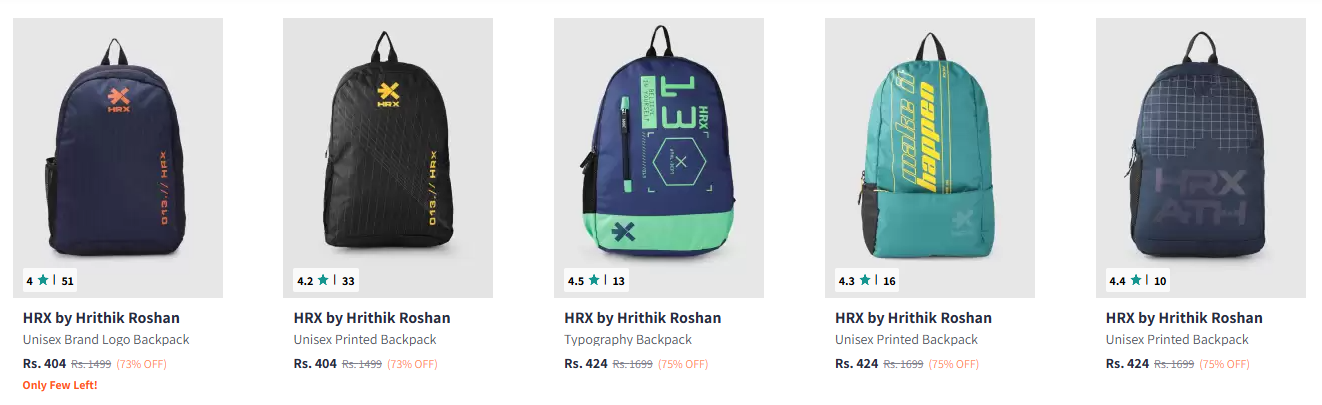The image size is (1322, 405).
Task: Click the Rs. 404 price of the black Printed Backpack
Action: [315, 363]
